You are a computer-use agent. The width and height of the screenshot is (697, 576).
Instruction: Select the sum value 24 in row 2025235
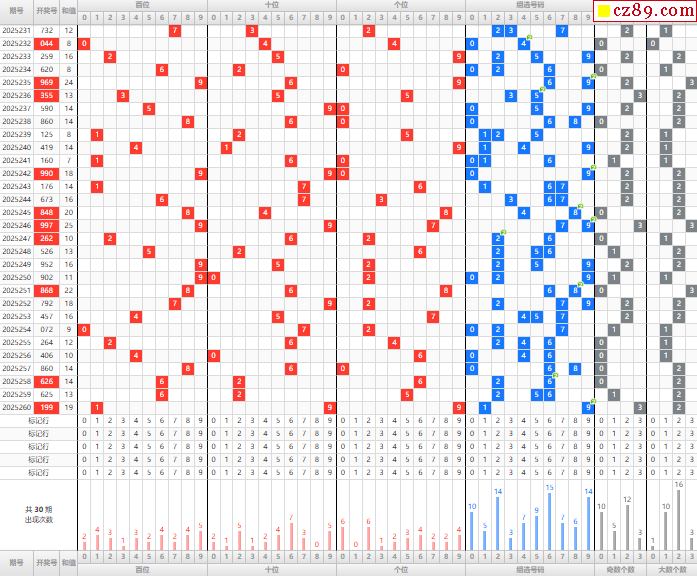pos(68,82)
